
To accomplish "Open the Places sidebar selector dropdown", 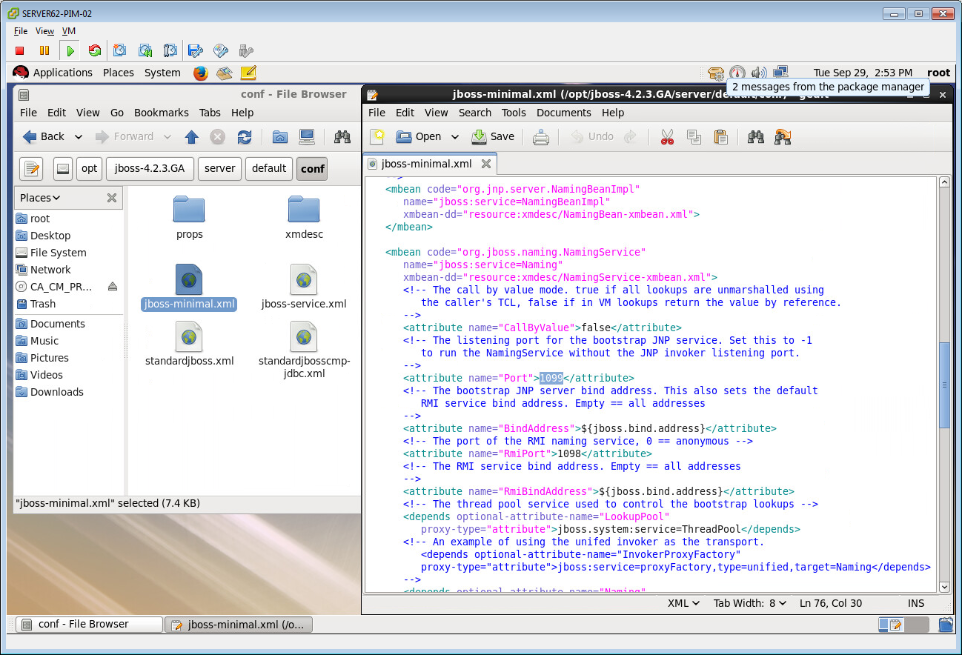I will click(40, 197).
